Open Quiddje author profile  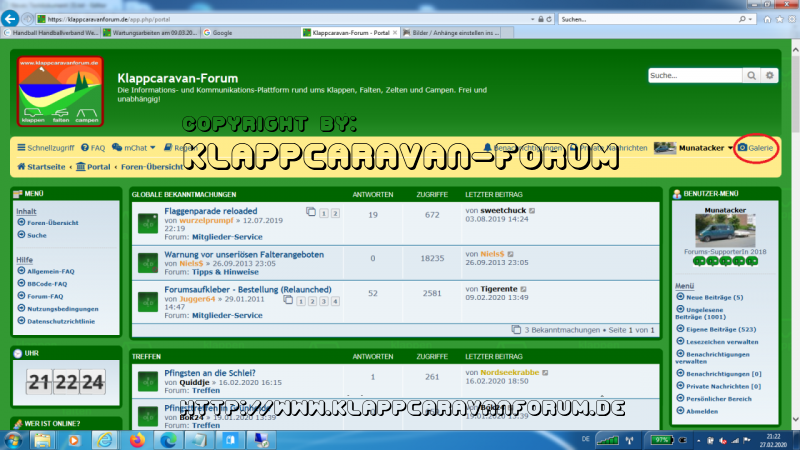pyautogui.click(x=194, y=382)
